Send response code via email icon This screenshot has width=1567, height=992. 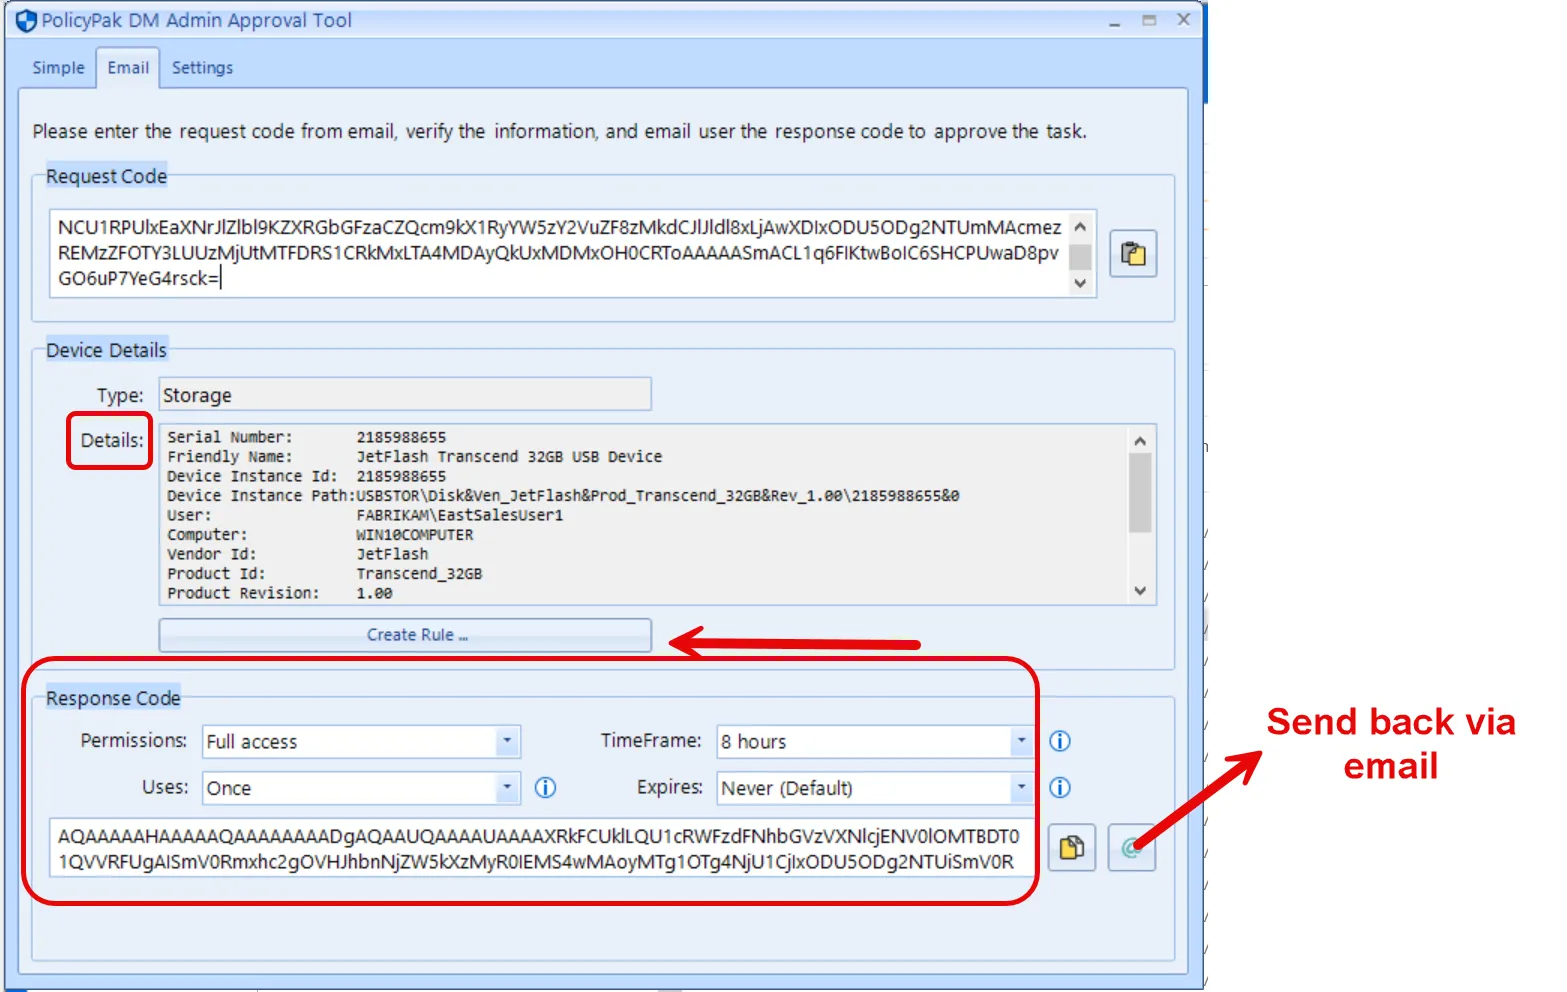click(x=1131, y=848)
